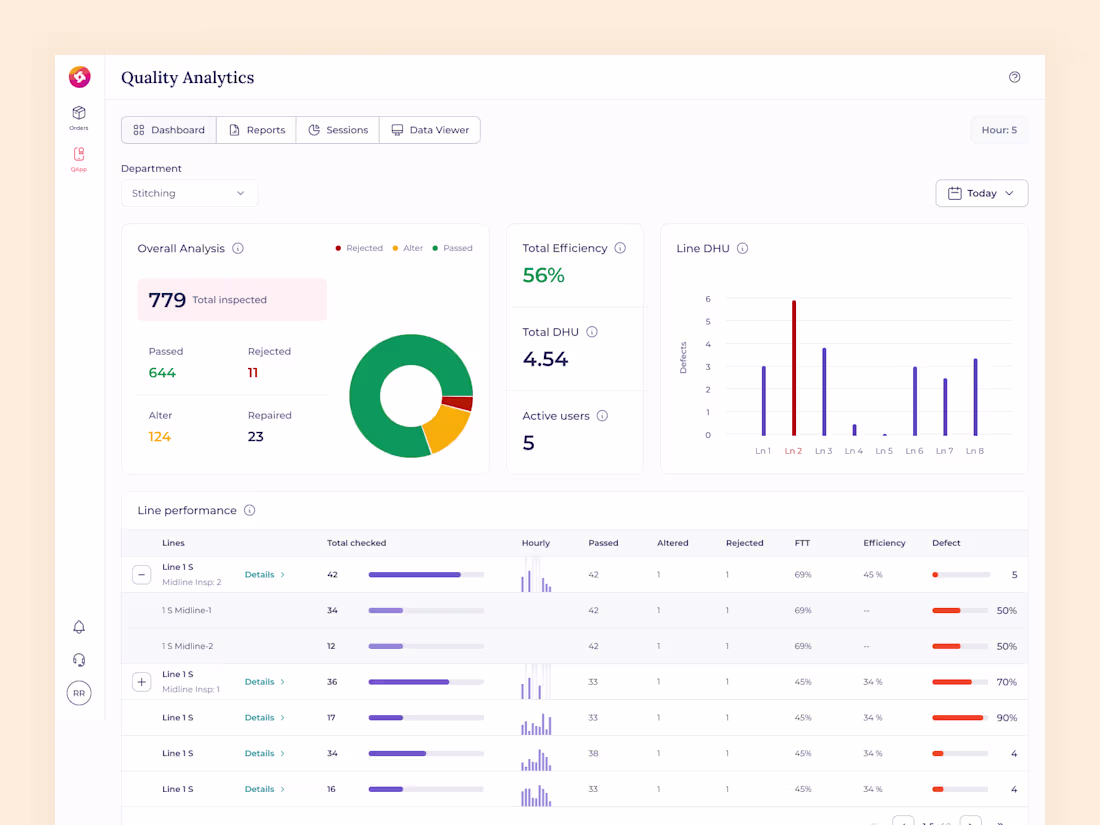
Task: Open notifications via the bell icon
Action: [79, 627]
